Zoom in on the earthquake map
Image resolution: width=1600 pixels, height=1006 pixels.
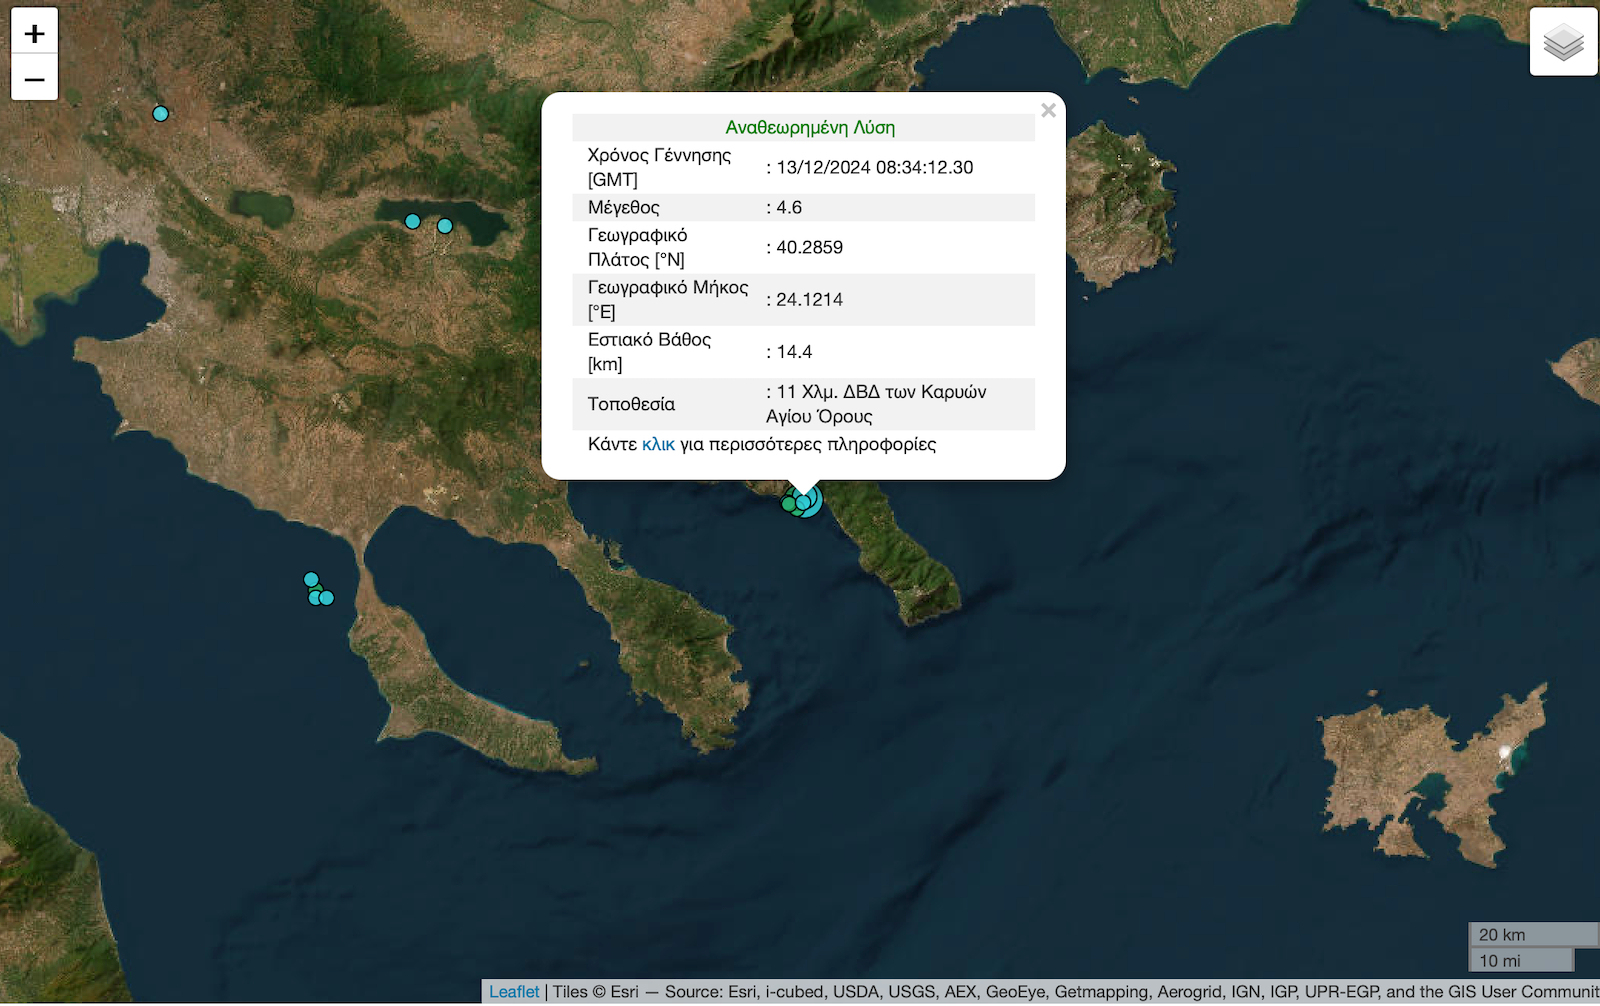point(34,33)
